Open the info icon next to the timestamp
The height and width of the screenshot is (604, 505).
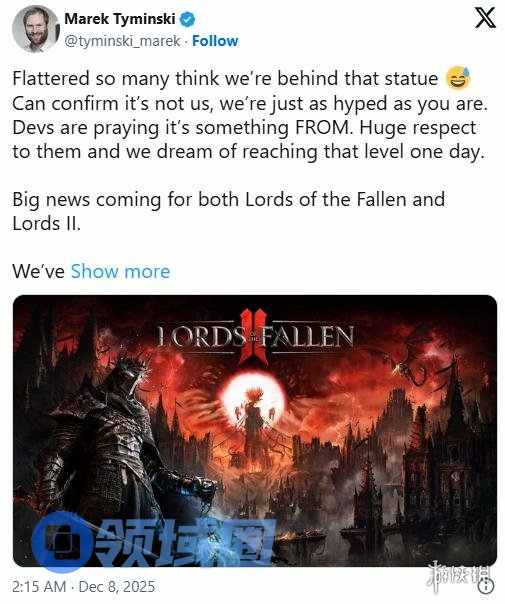tap(485, 586)
